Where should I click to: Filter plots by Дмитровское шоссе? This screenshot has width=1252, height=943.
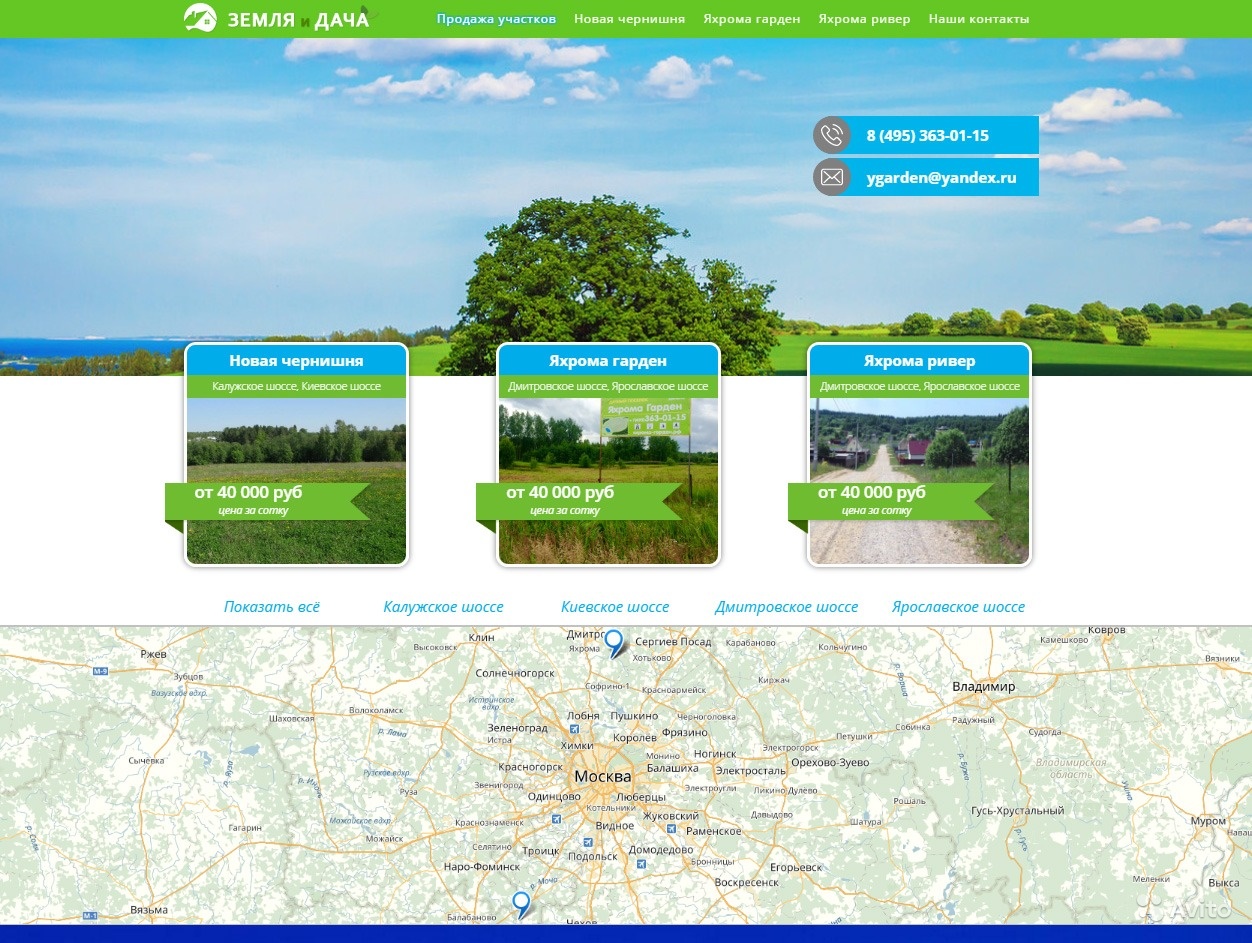tap(786, 606)
